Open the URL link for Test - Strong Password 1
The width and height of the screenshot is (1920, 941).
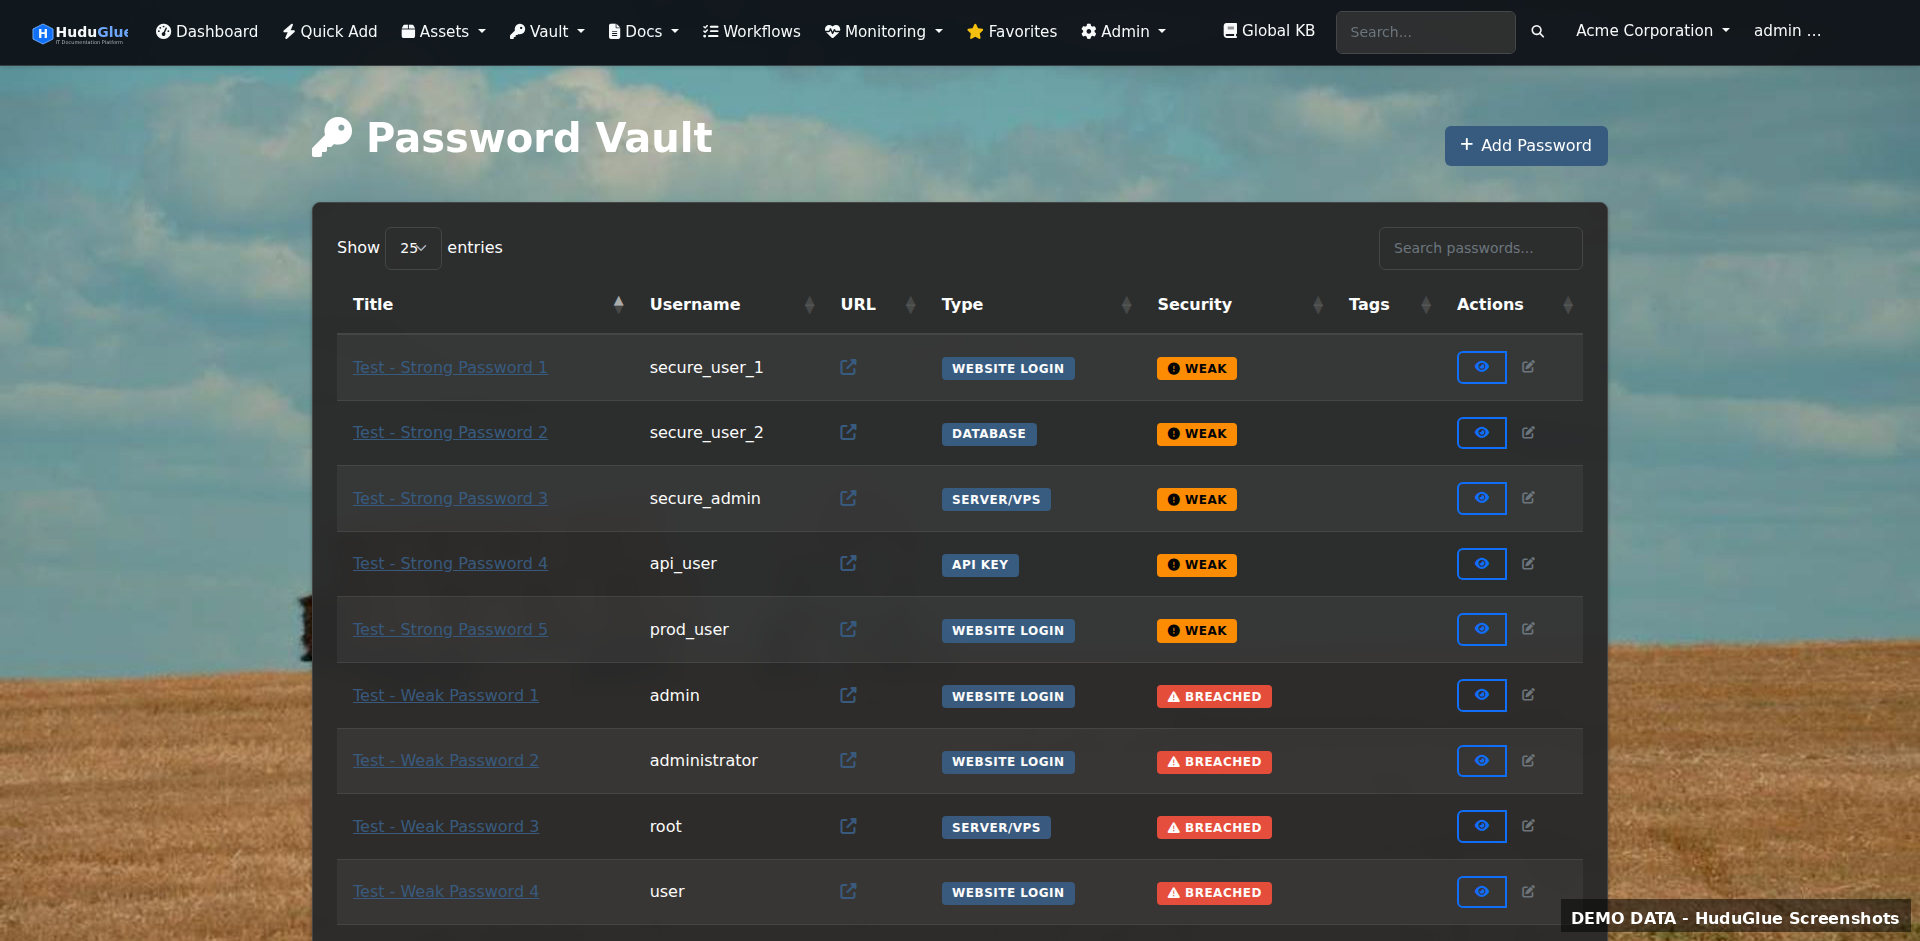(847, 367)
